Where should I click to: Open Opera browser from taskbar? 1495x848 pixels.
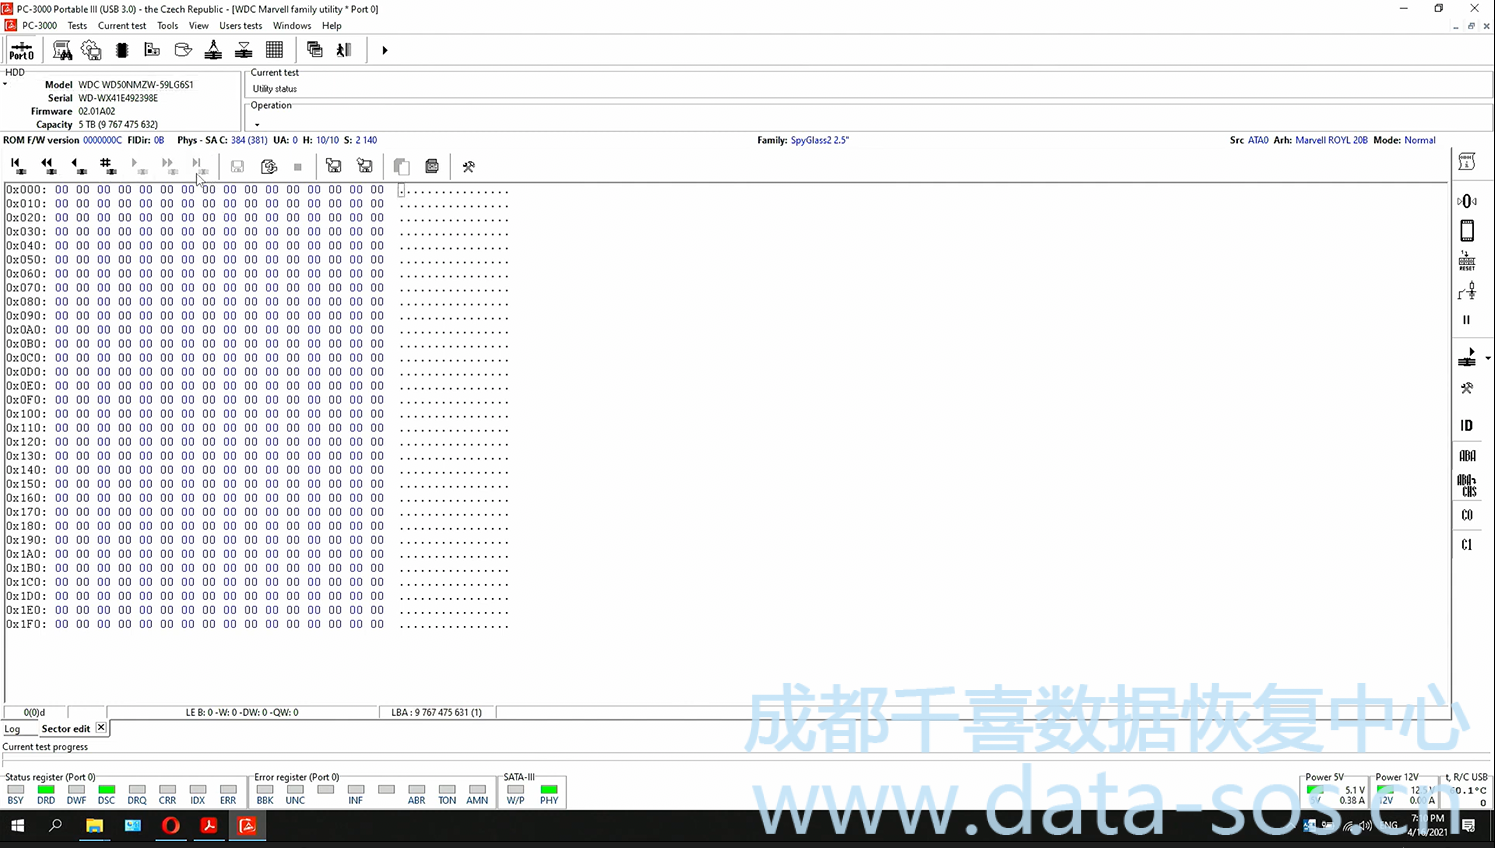coord(171,826)
